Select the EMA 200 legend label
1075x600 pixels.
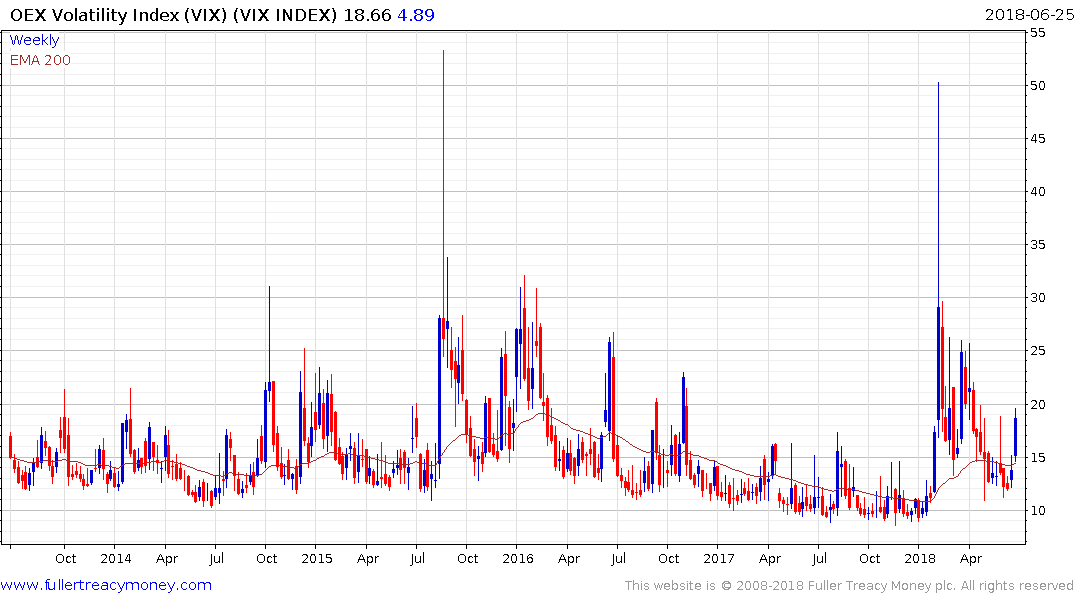click(x=40, y=60)
